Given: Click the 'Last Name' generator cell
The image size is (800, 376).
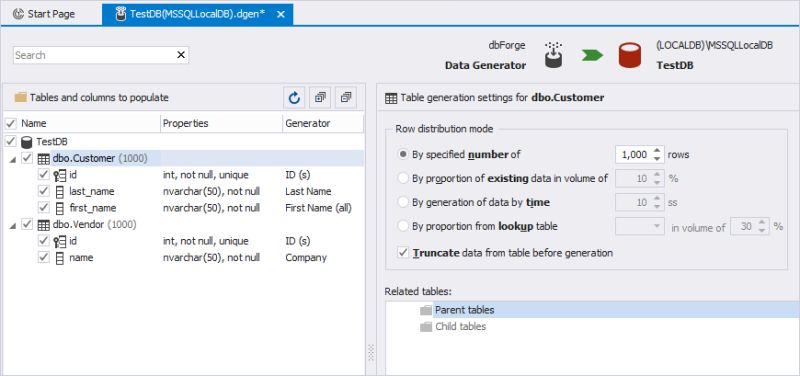Looking at the screenshot, I should click(308, 191).
